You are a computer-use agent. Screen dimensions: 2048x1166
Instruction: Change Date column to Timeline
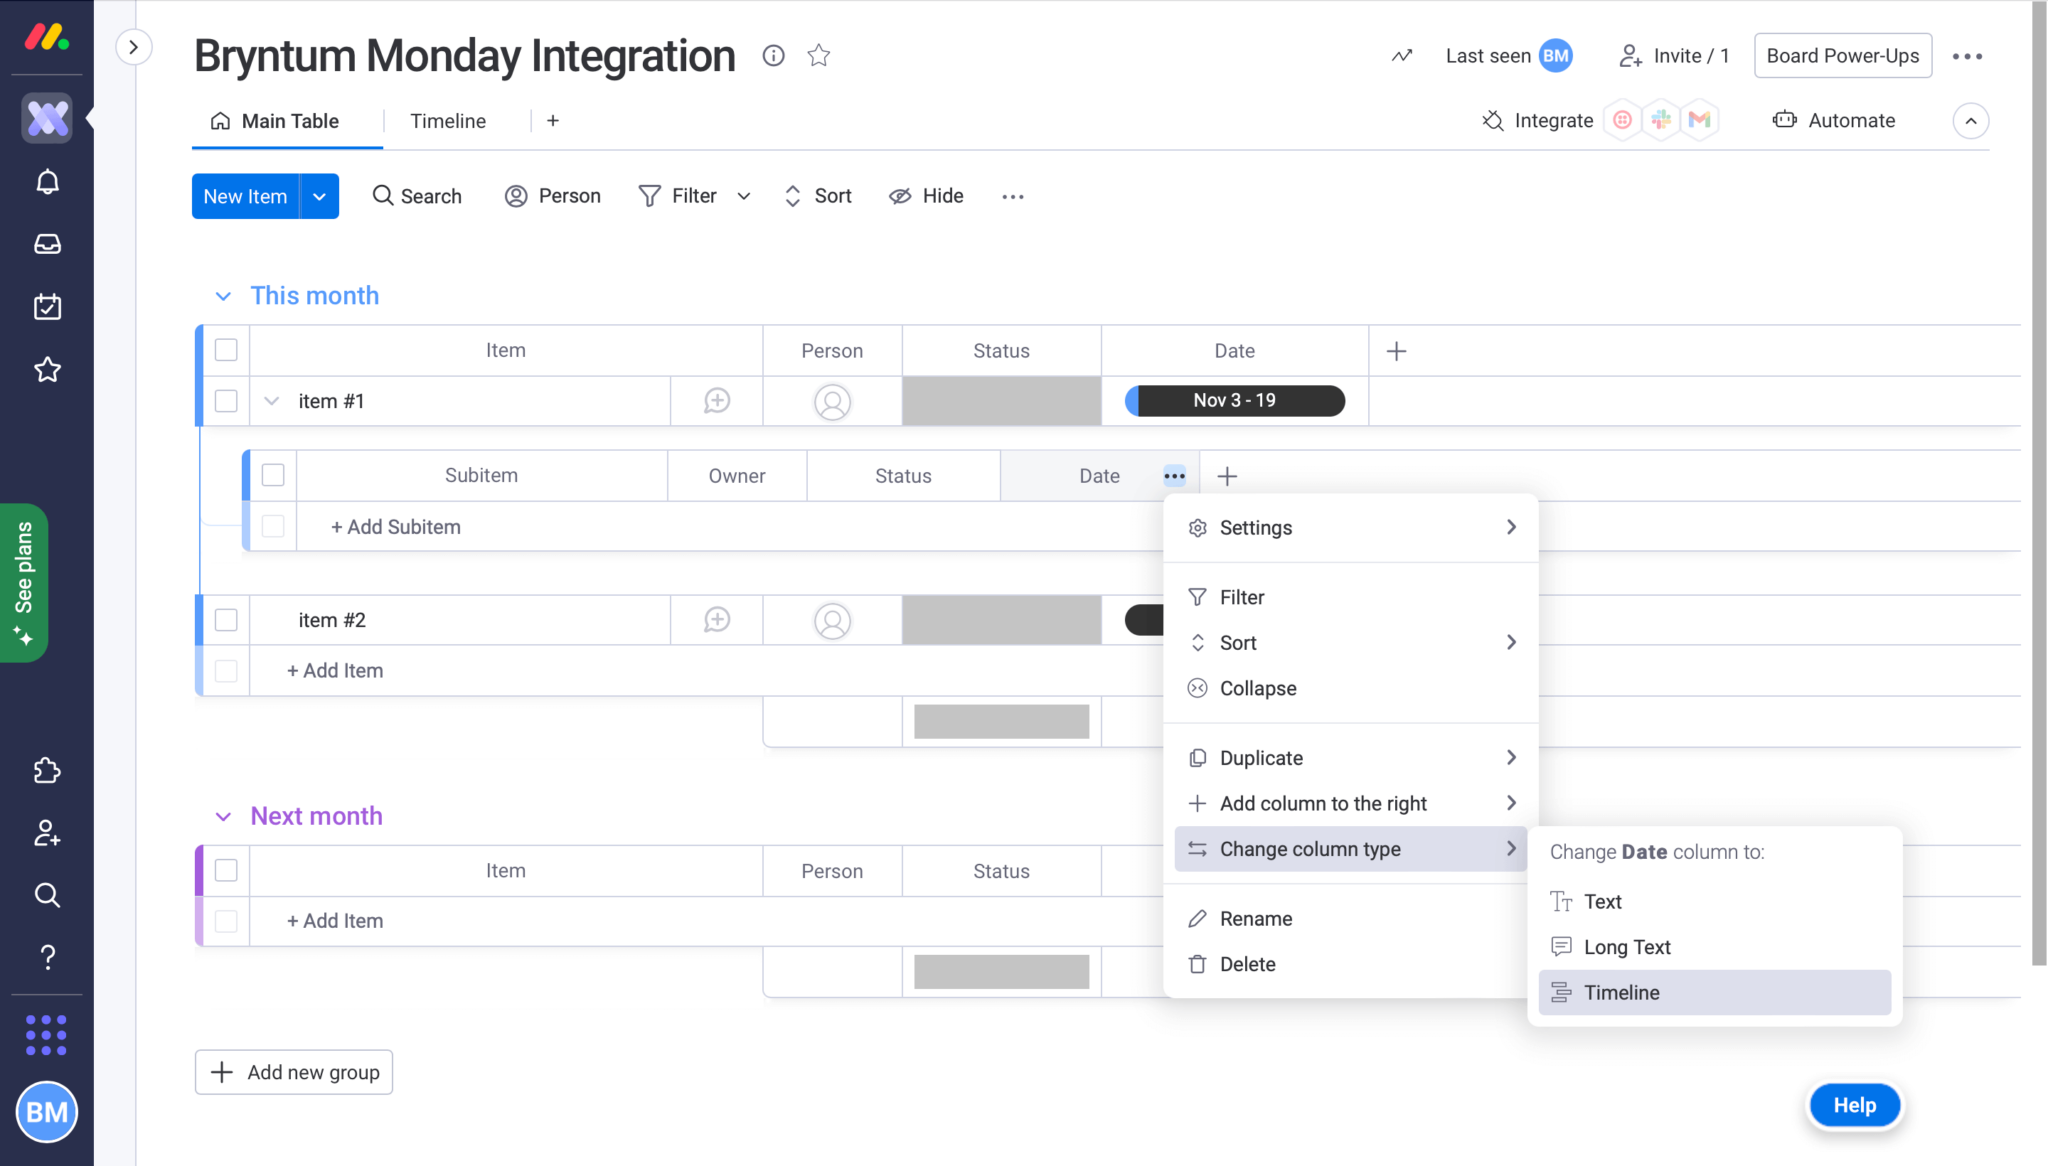tap(1715, 992)
